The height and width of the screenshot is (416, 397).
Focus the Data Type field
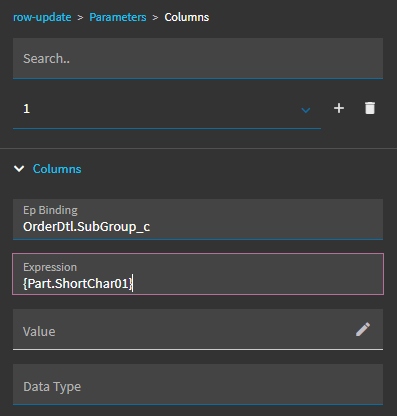[x=198, y=384]
